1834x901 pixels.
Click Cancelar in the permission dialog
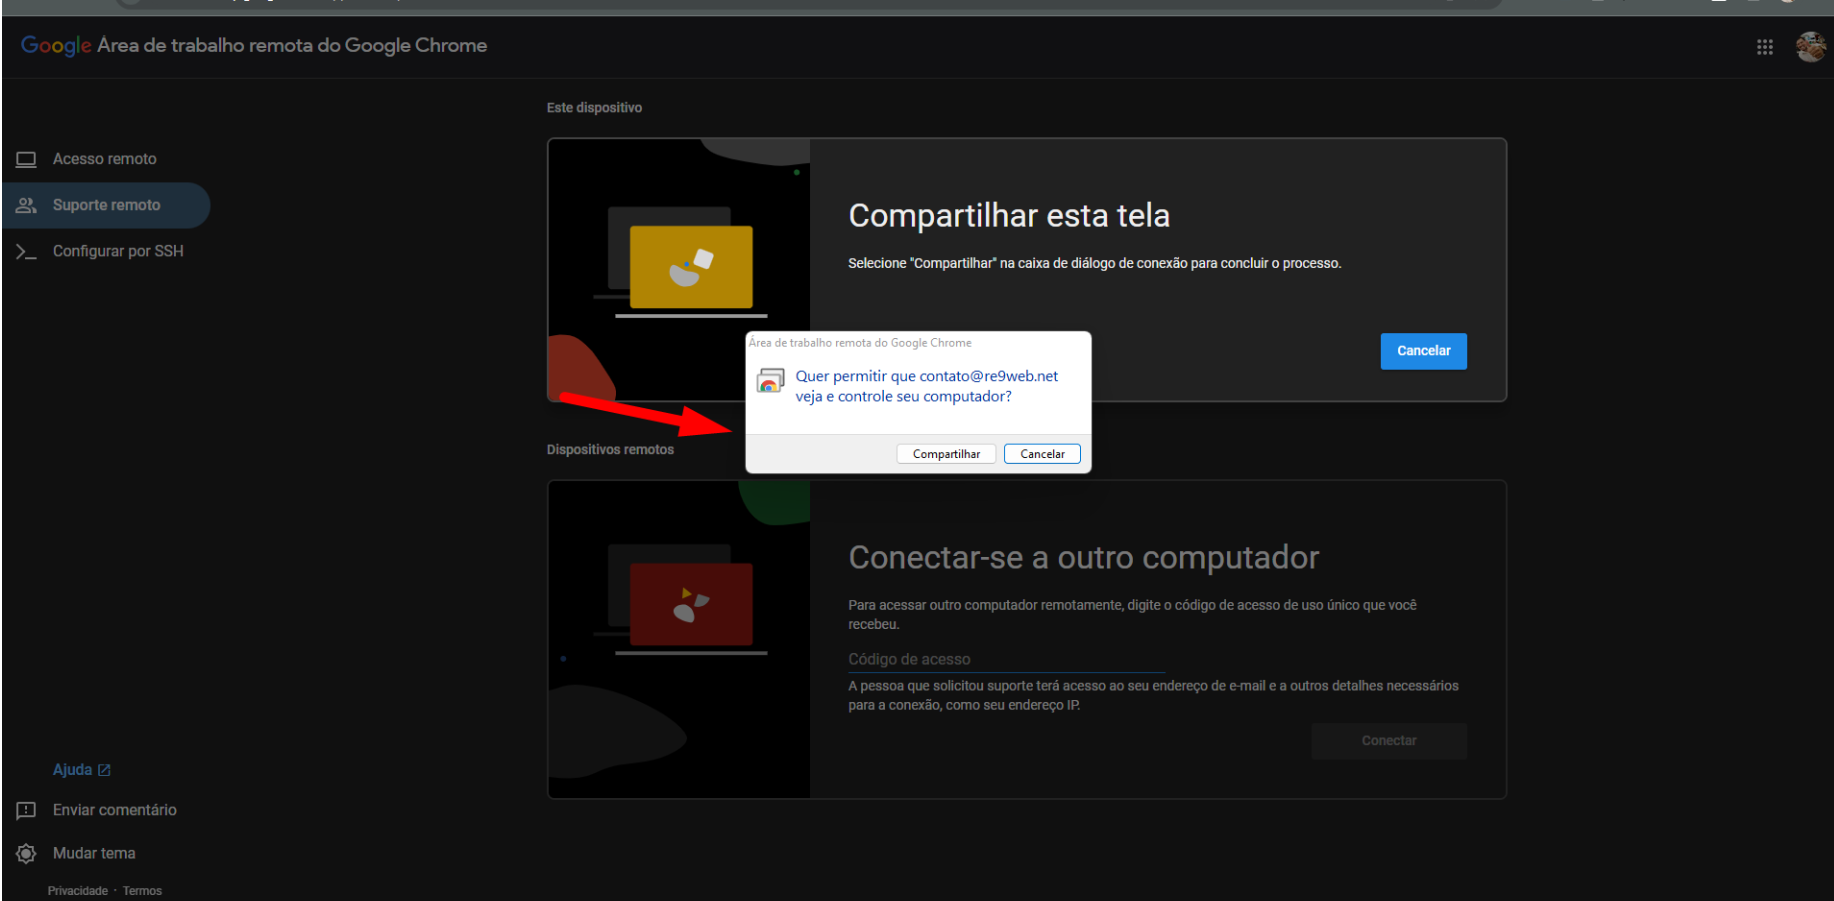[1042, 454]
